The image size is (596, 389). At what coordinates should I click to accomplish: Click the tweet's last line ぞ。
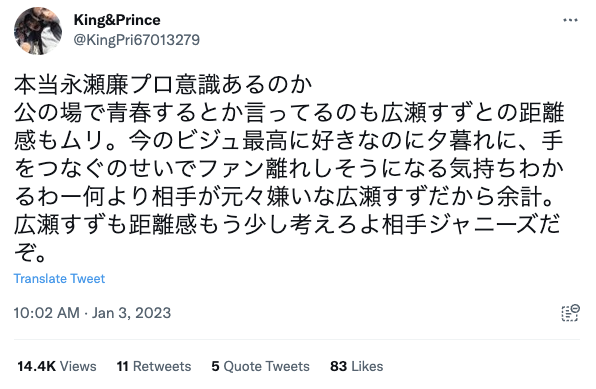pos(30,252)
